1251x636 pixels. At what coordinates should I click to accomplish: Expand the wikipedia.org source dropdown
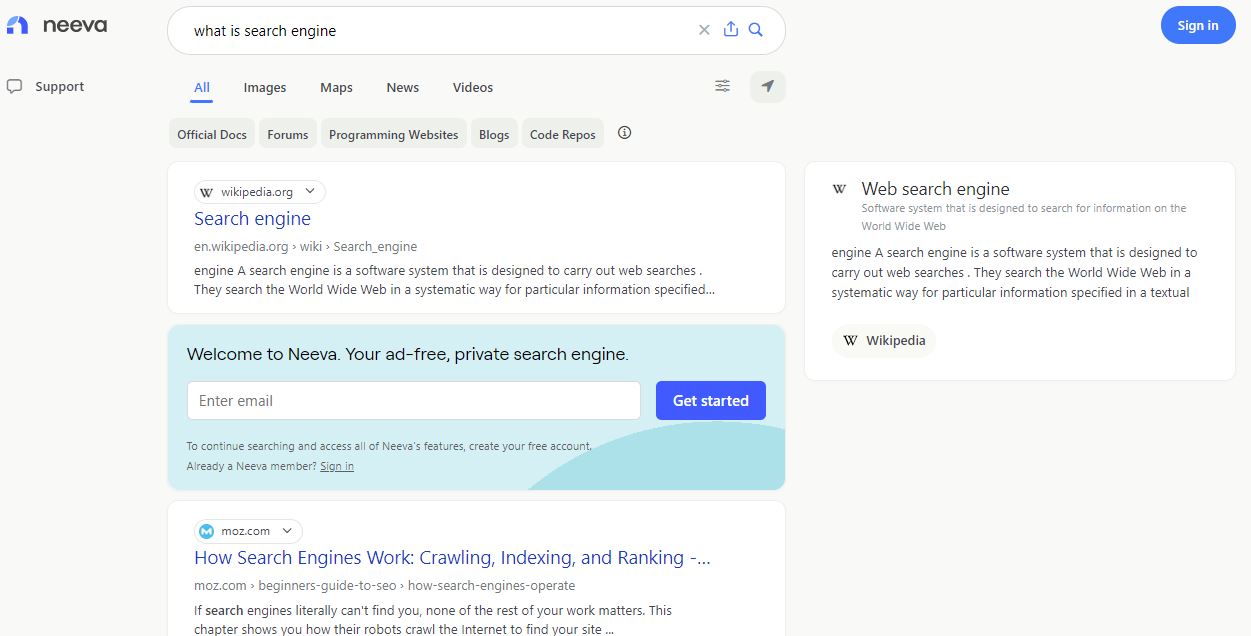(310, 192)
